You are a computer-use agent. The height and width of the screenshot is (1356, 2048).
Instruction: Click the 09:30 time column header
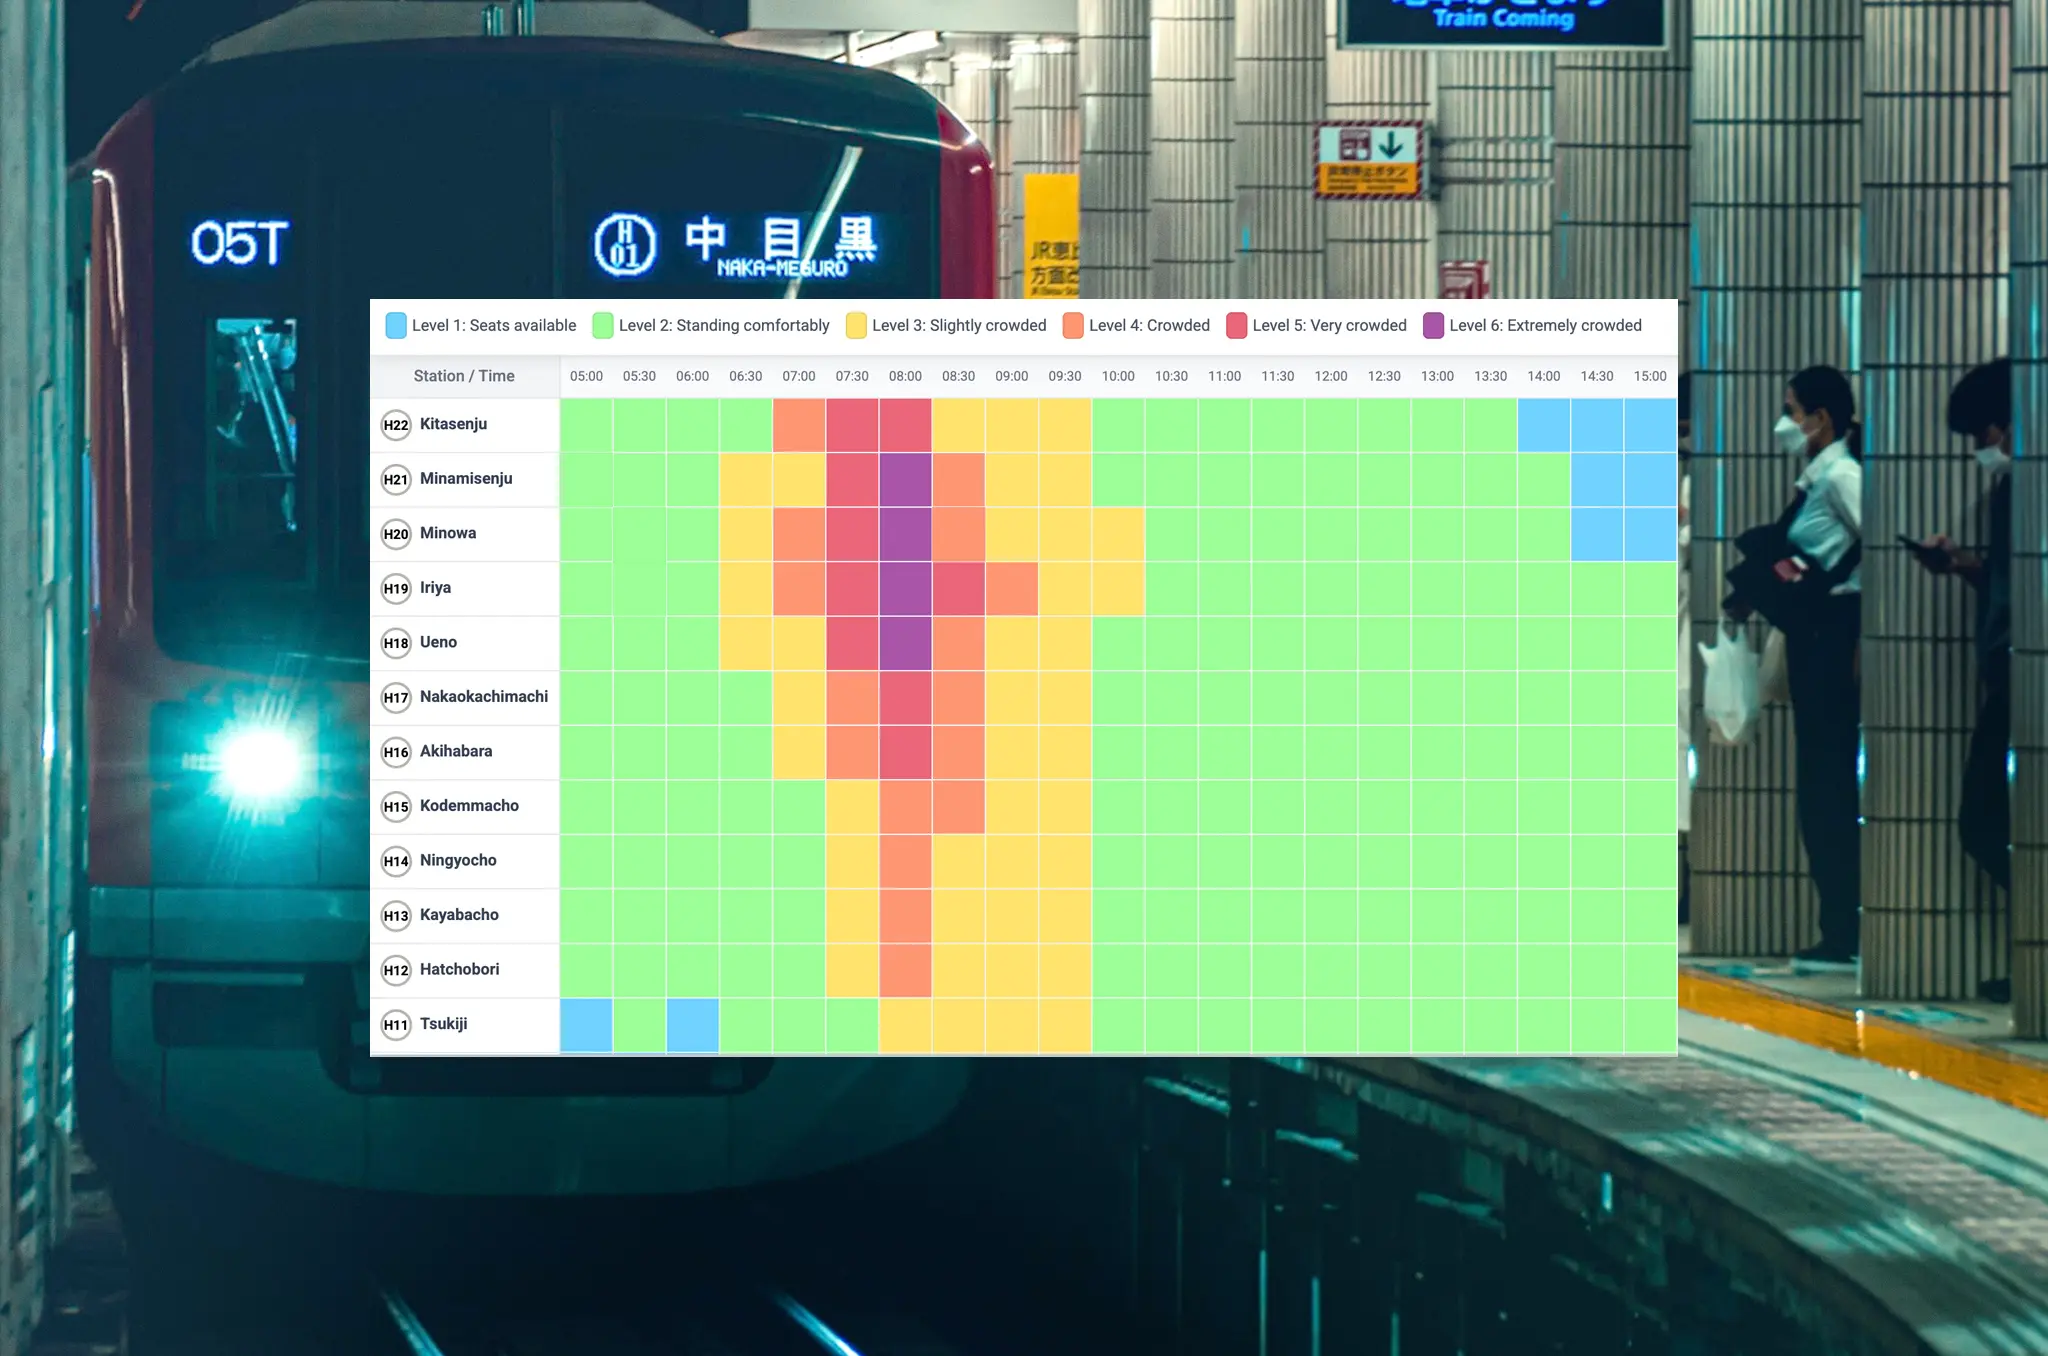pyautogui.click(x=1065, y=376)
